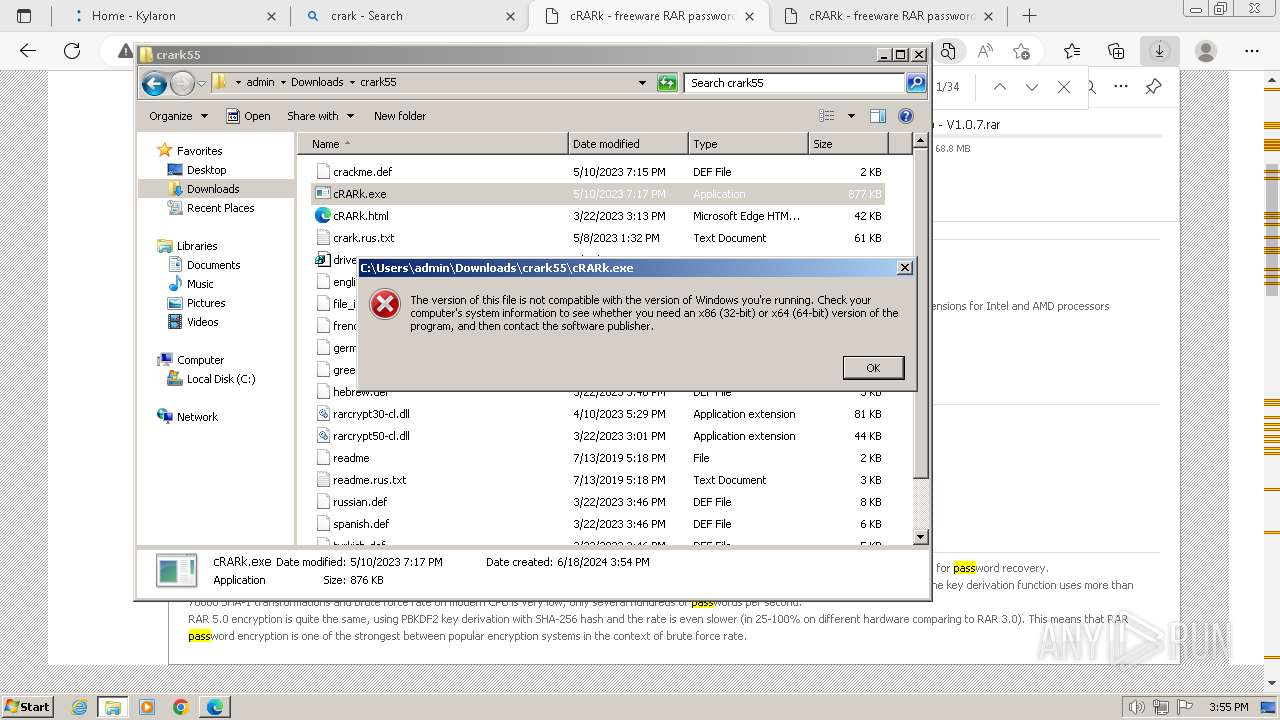Open the address bar history dropdown
The width and height of the screenshot is (1280, 720).
coord(642,83)
